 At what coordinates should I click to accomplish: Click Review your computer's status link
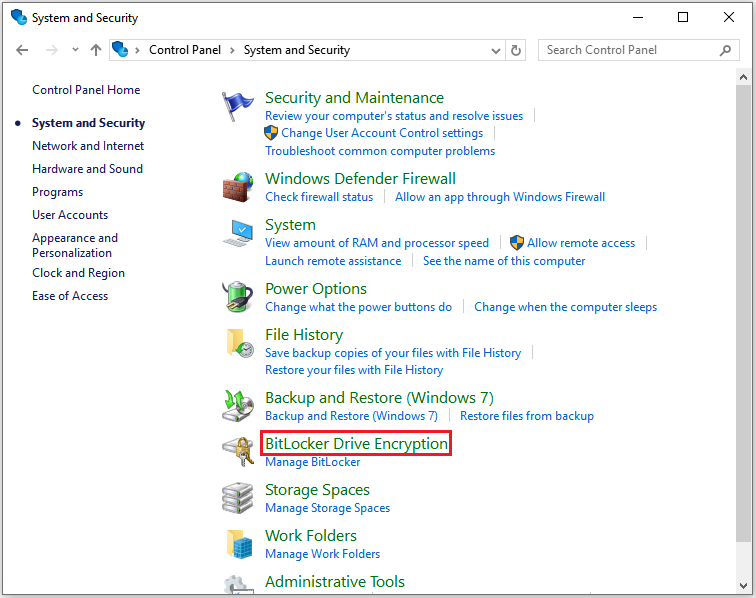[394, 116]
